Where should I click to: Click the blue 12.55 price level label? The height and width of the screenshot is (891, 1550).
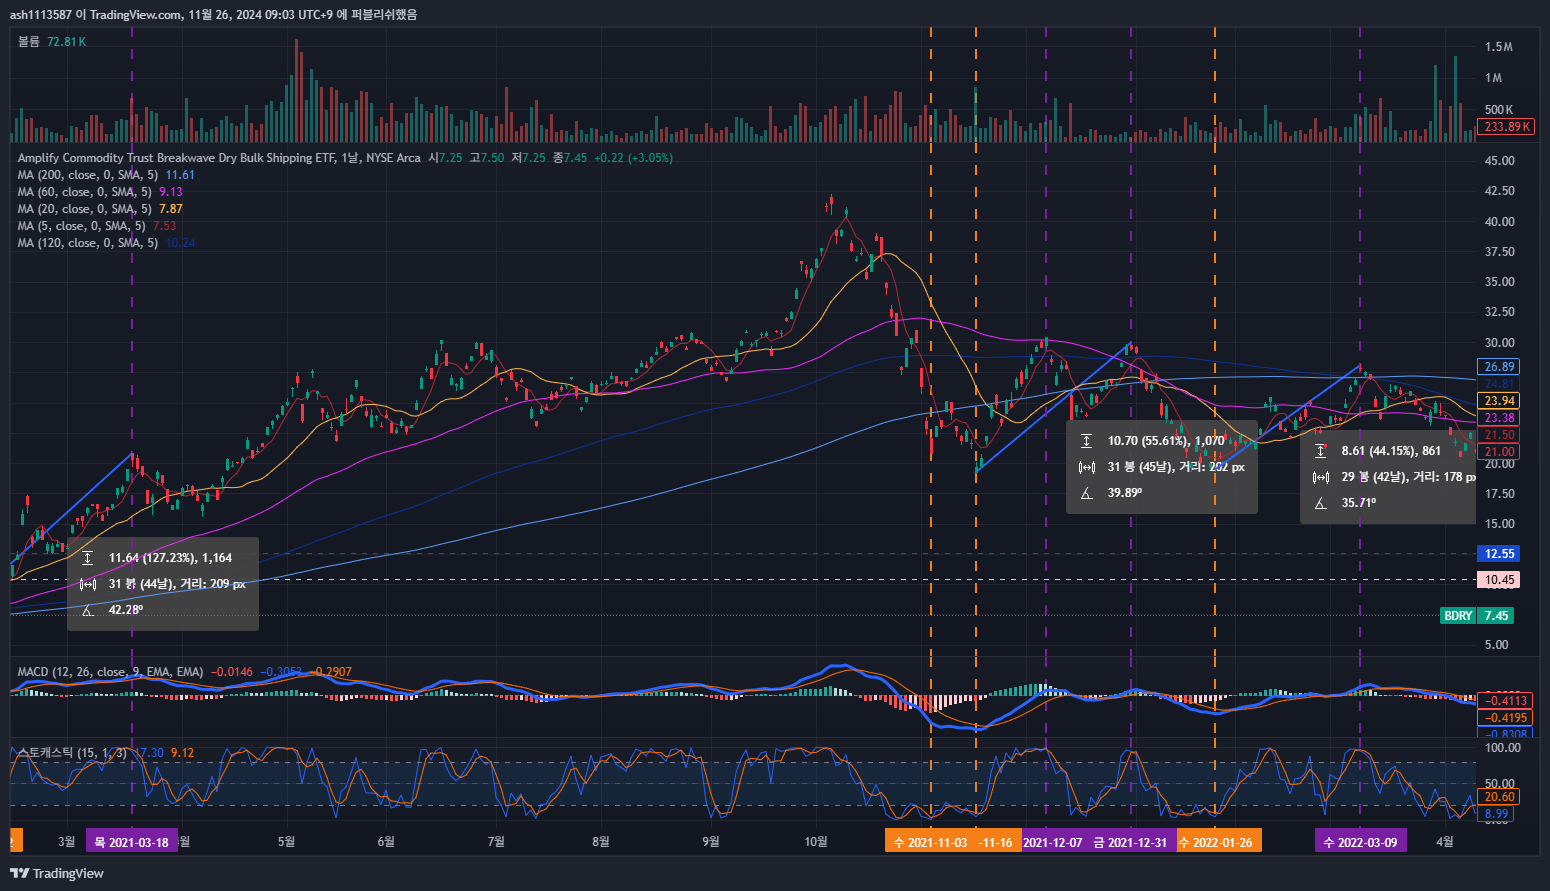(1498, 554)
